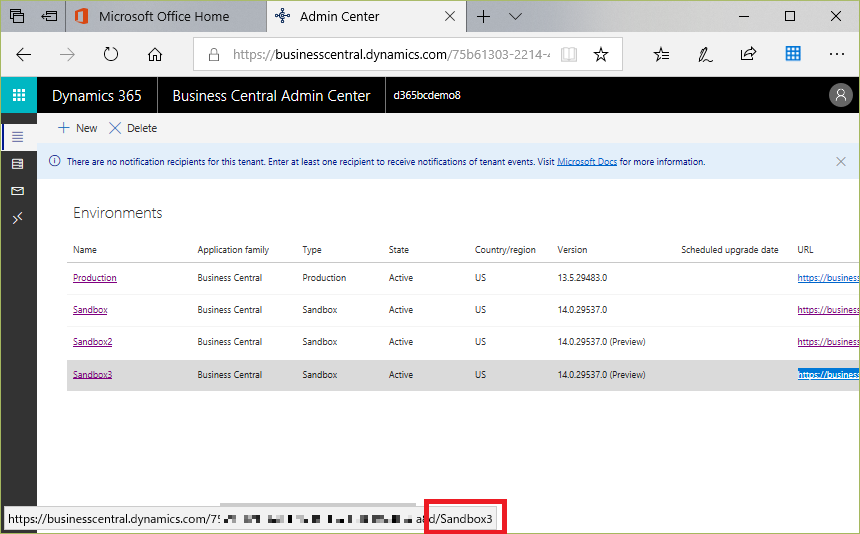Click the Type column header

coord(312,249)
